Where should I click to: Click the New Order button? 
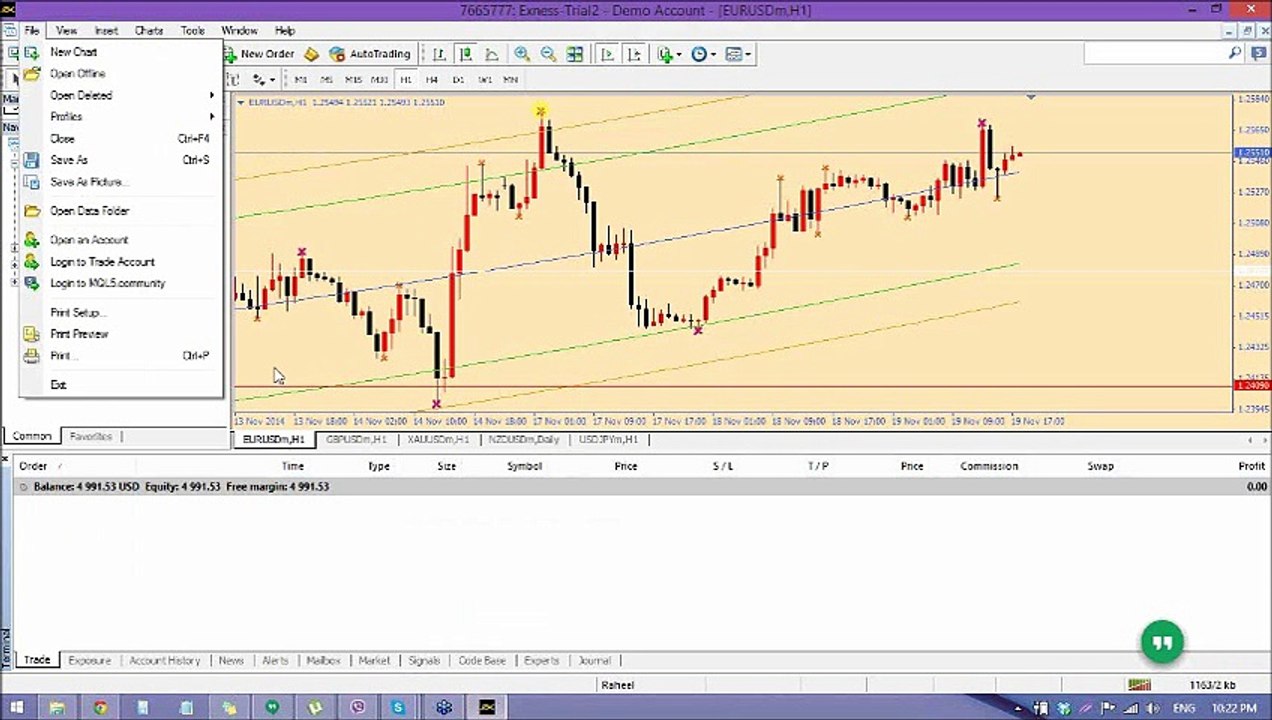click(x=258, y=54)
